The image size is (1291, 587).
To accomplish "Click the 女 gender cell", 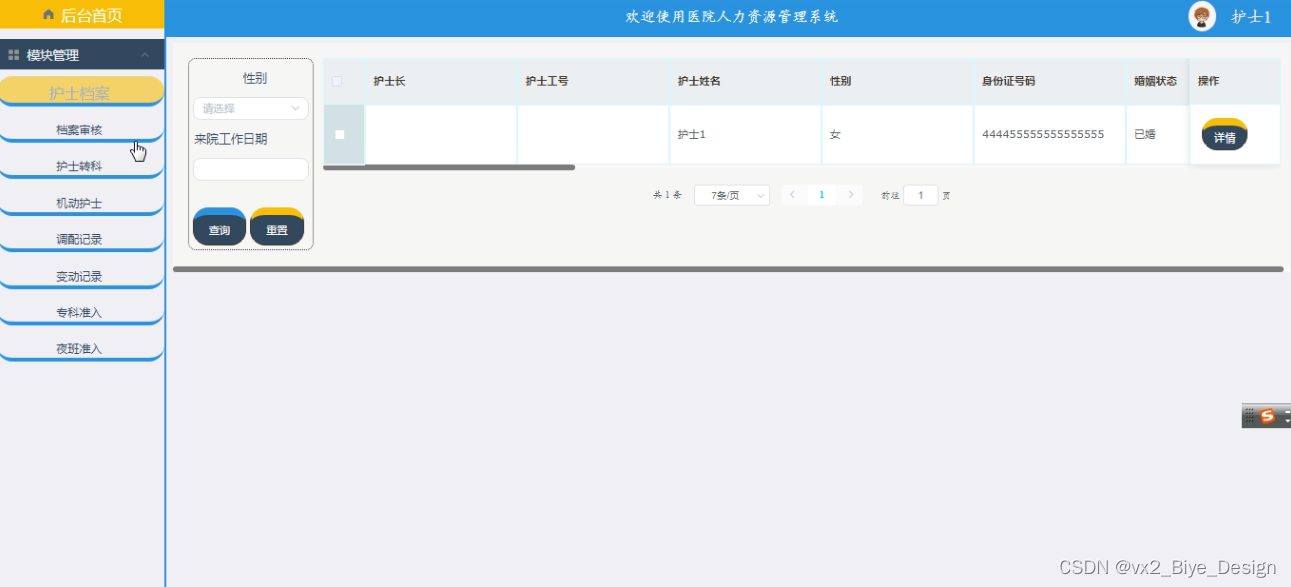I will [x=897, y=134].
